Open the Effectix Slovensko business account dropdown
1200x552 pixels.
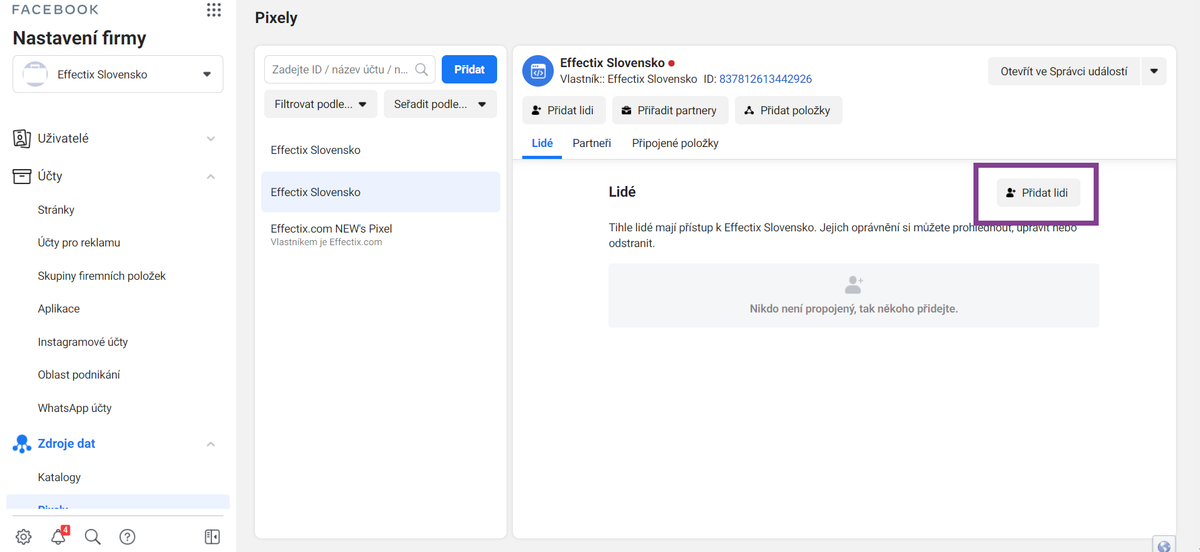pos(118,74)
